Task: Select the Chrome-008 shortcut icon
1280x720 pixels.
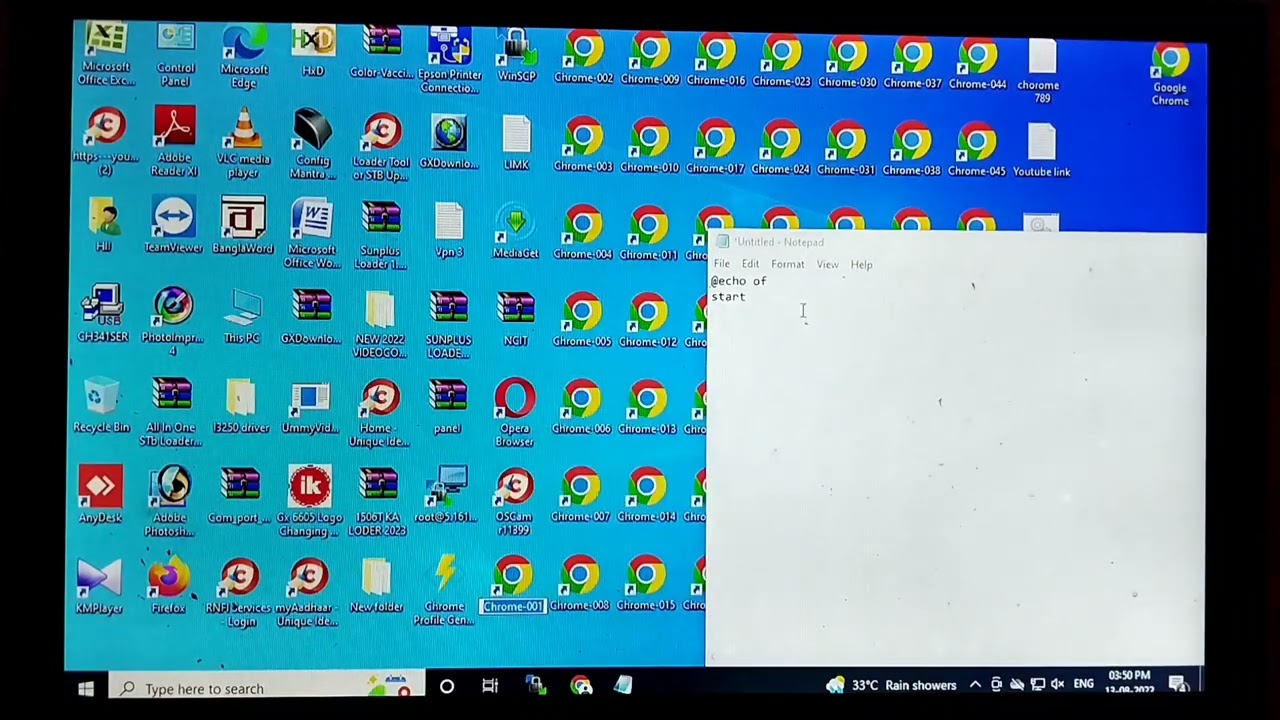Action: (579, 584)
